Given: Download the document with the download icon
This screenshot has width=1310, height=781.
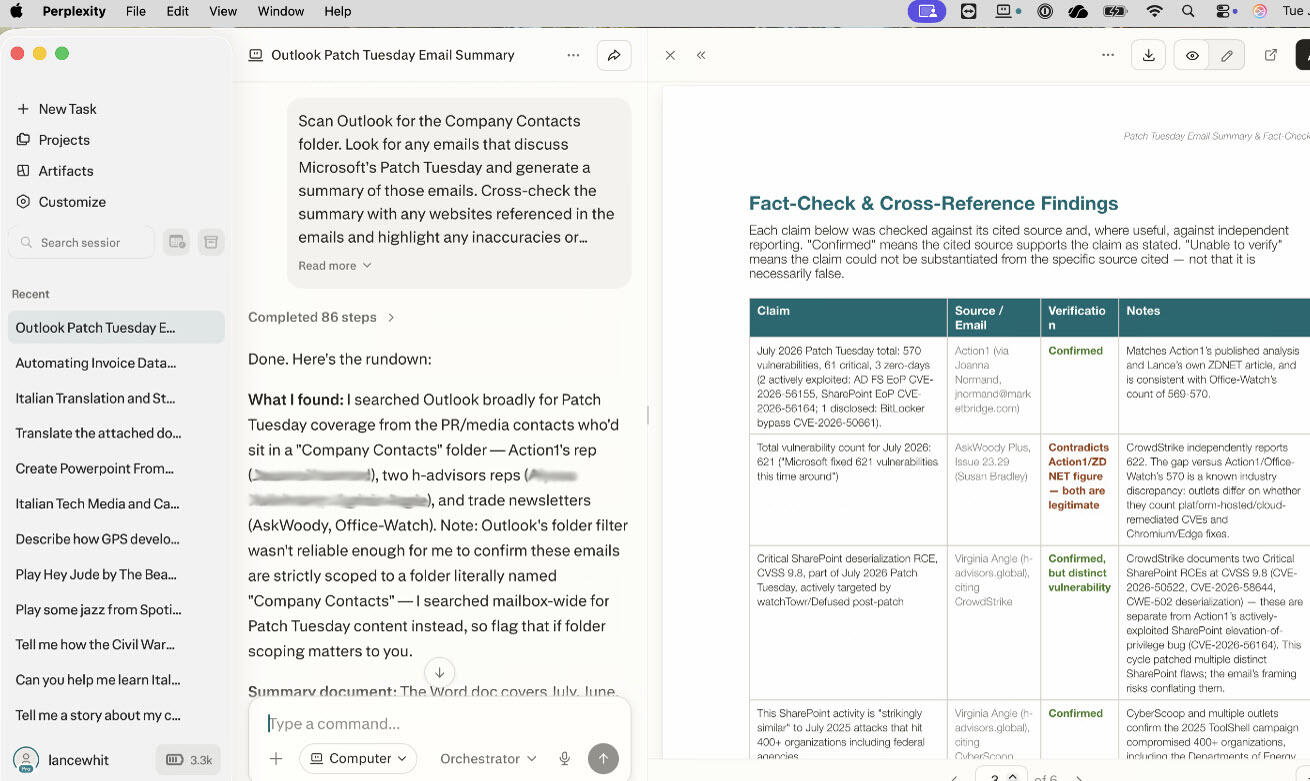Looking at the screenshot, I should tap(1149, 55).
